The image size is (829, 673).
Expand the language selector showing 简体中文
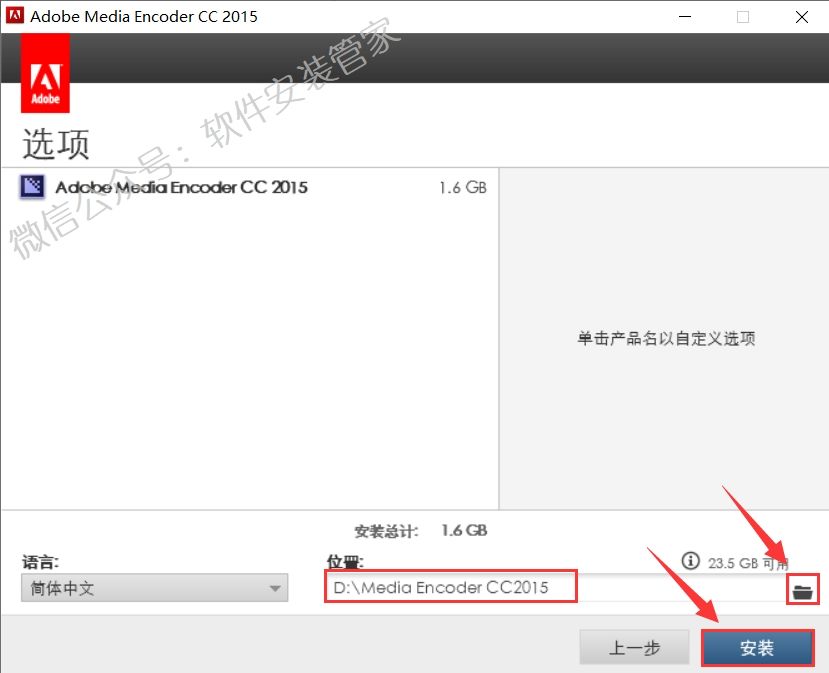coord(150,588)
